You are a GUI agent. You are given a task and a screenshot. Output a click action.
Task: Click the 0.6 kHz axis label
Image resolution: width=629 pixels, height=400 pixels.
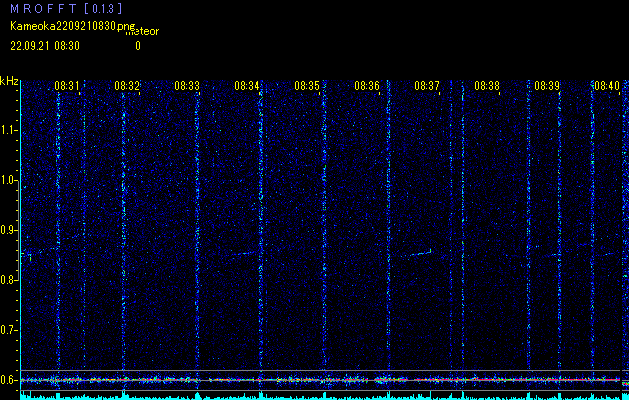coord(9,380)
